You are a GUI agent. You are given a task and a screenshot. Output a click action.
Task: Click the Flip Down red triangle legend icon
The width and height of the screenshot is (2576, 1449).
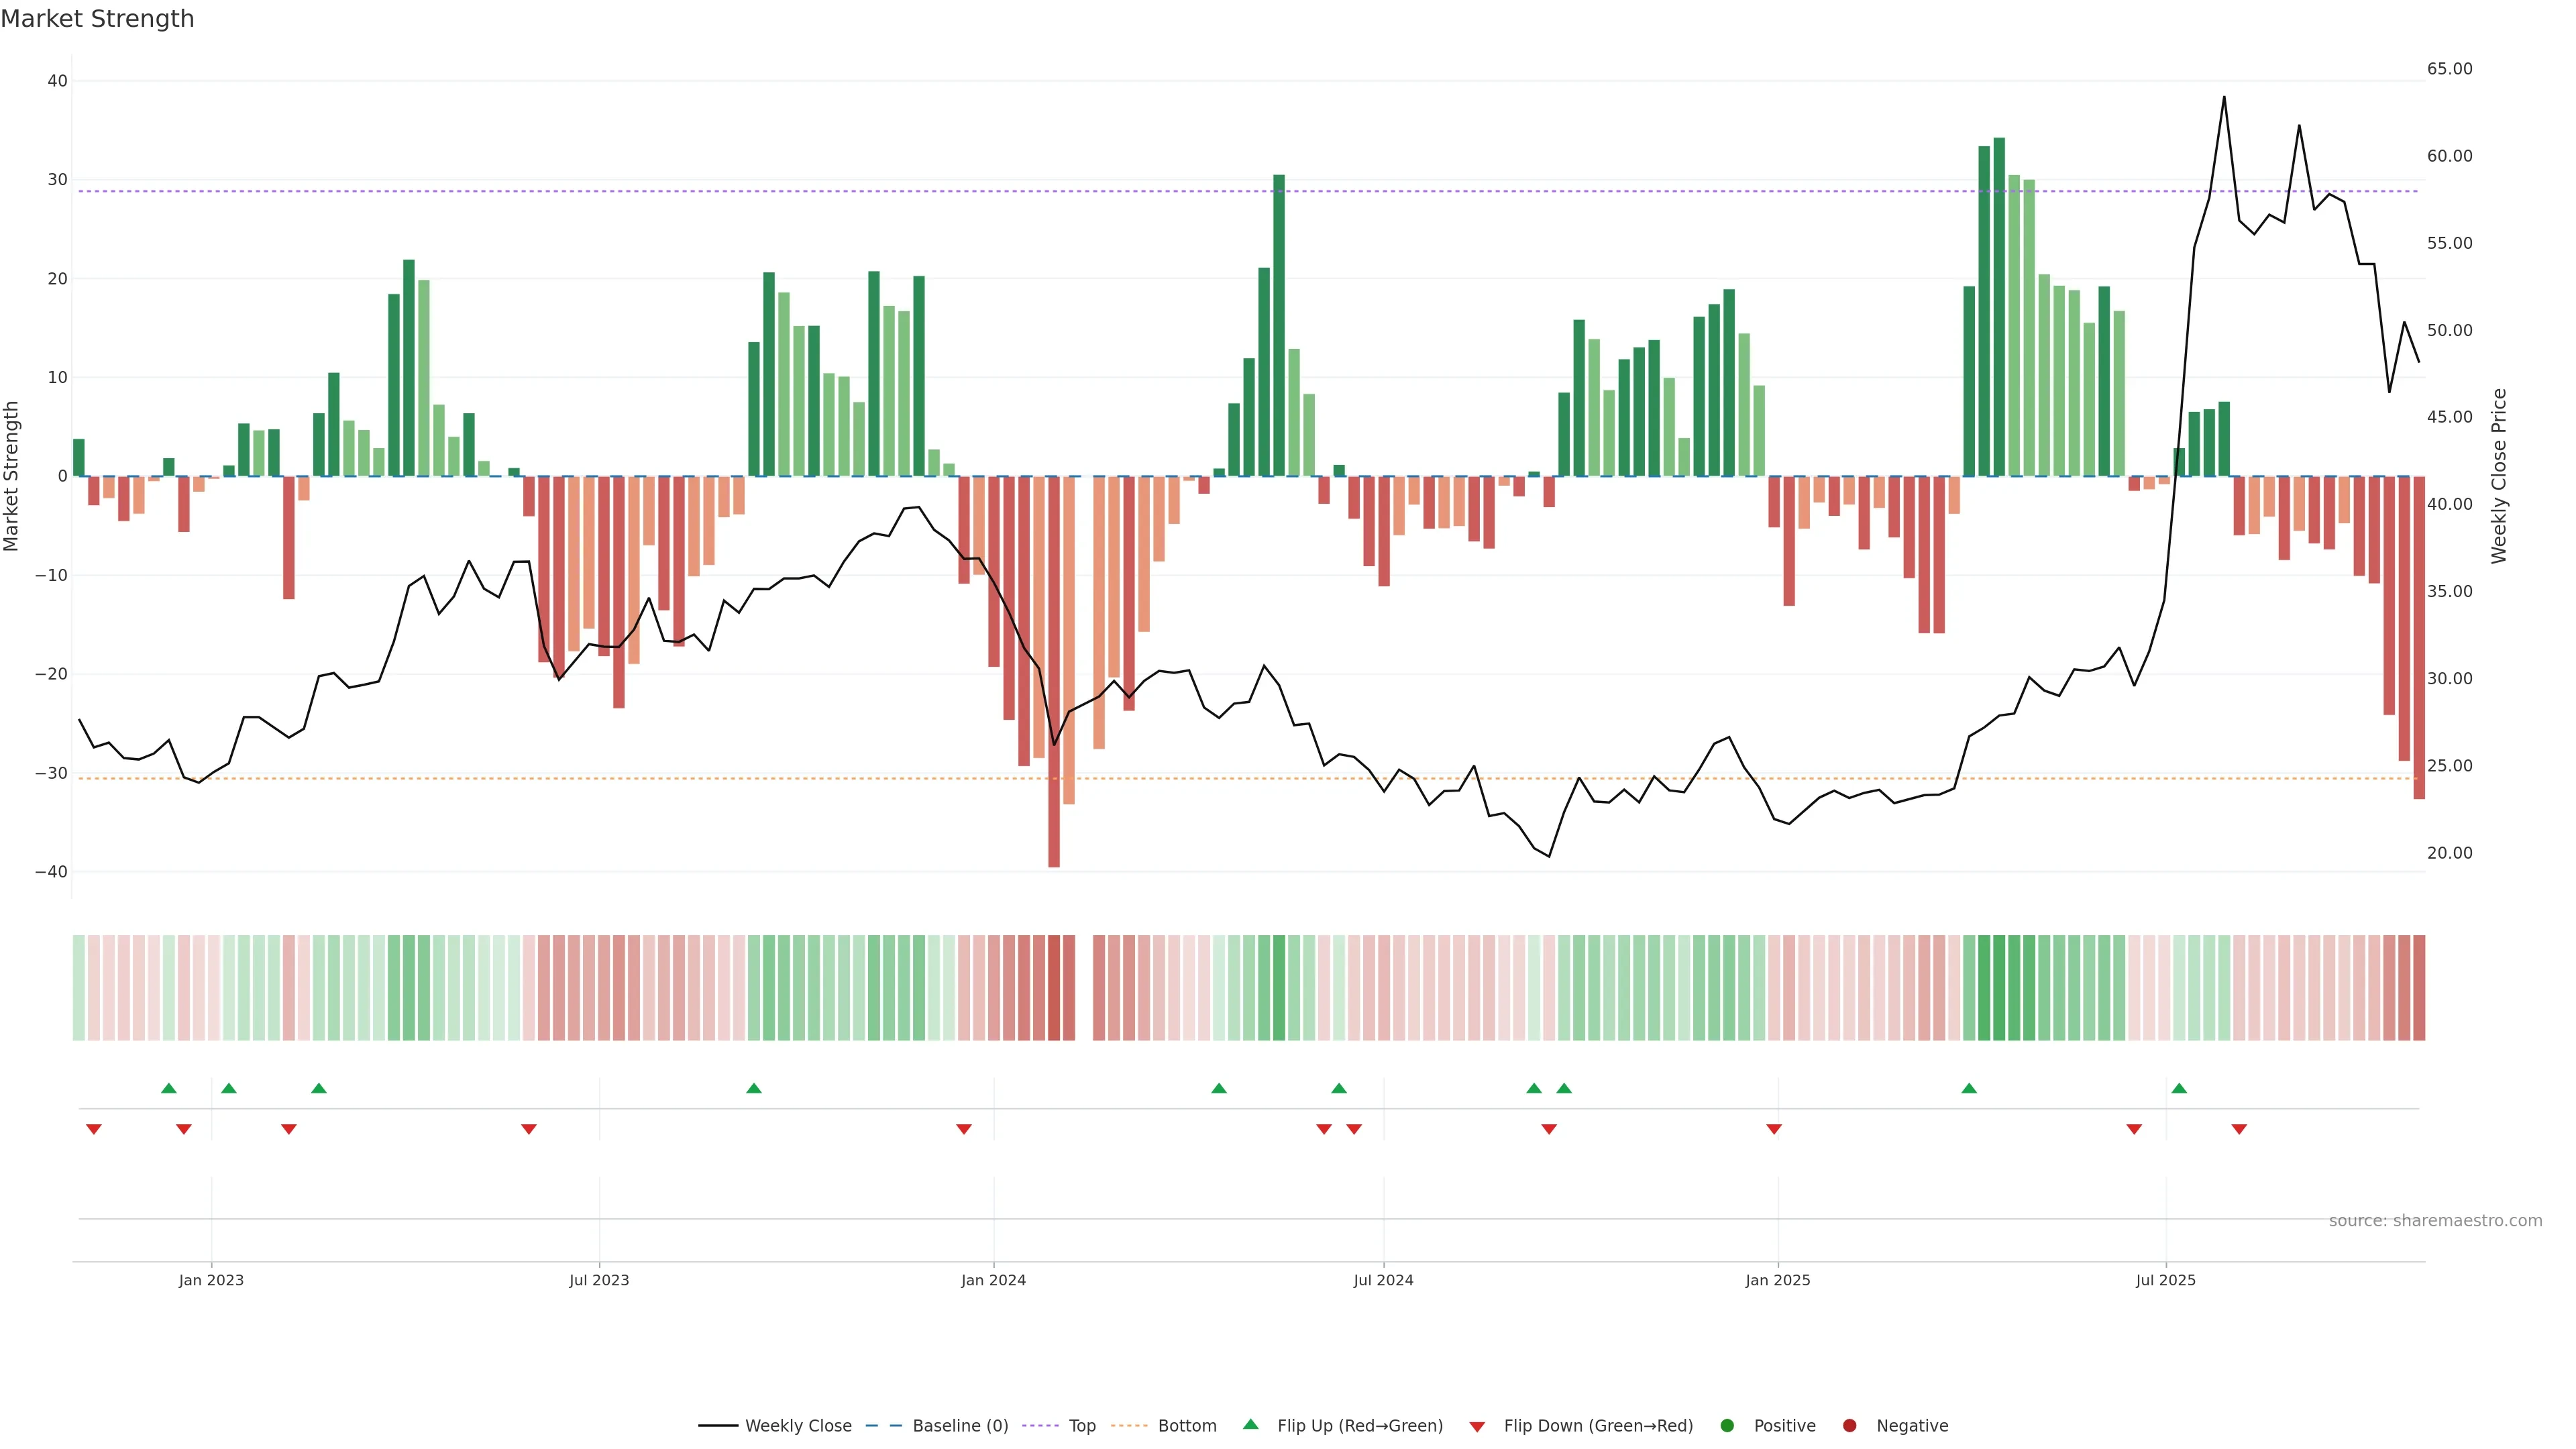click(x=1477, y=1426)
